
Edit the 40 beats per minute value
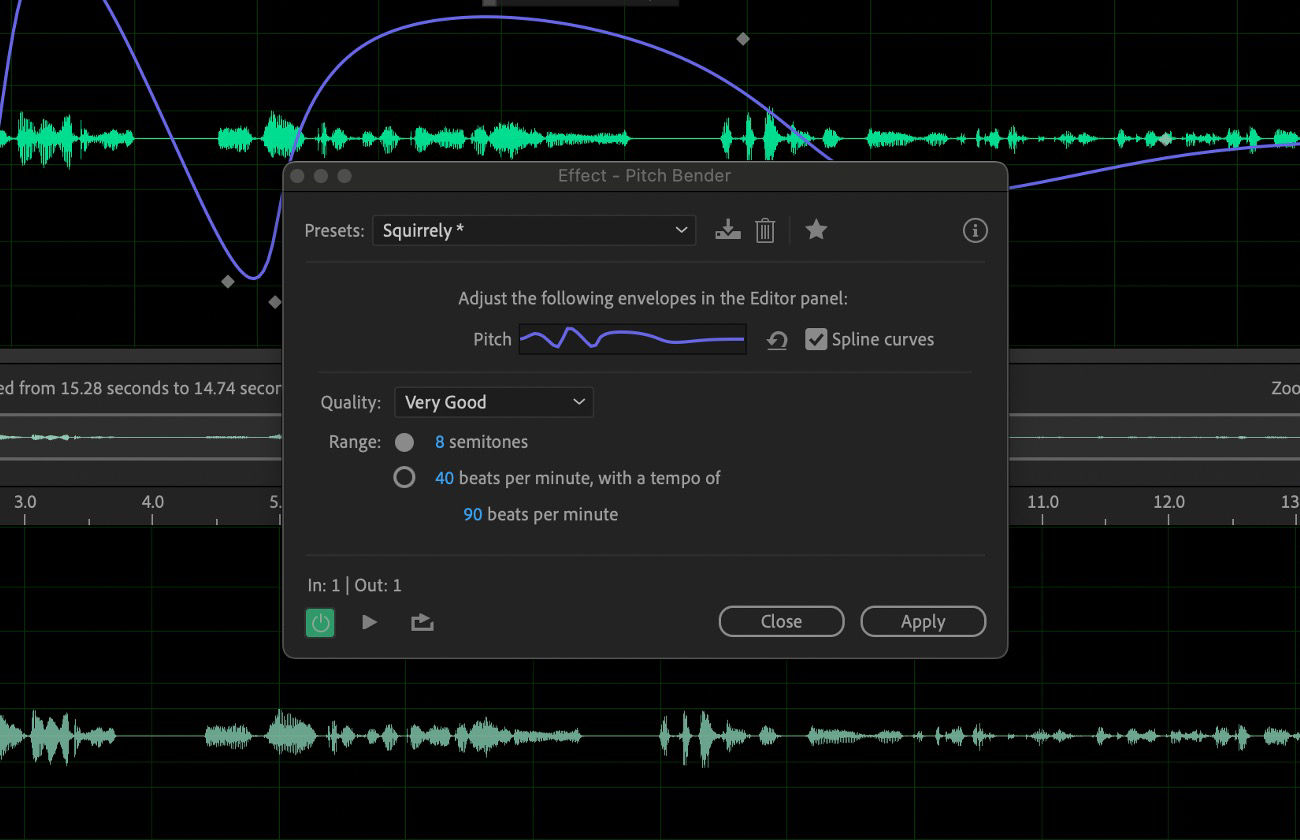pyautogui.click(x=445, y=477)
